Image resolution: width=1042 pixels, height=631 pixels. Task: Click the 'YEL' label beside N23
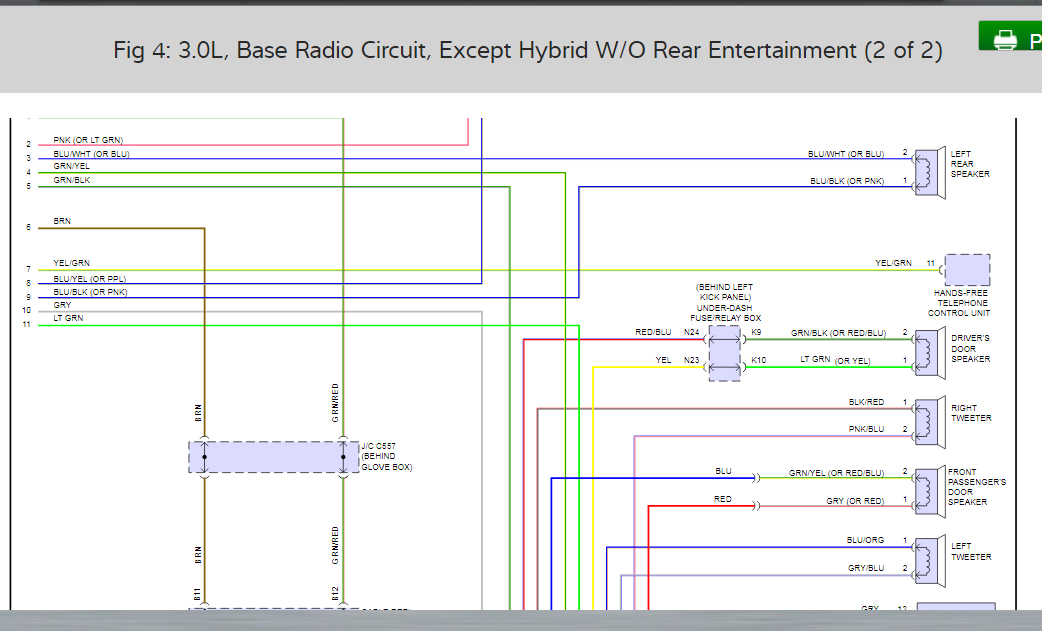click(663, 360)
